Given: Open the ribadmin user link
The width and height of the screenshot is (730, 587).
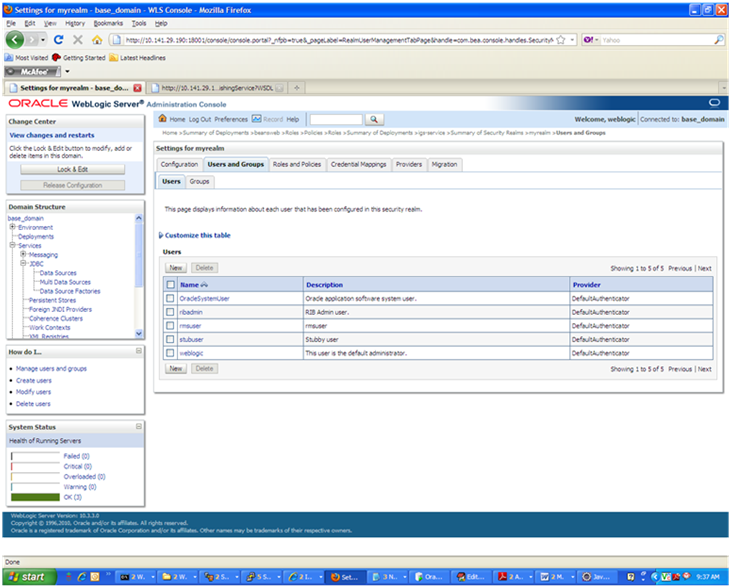Looking at the screenshot, I should tap(192, 312).
